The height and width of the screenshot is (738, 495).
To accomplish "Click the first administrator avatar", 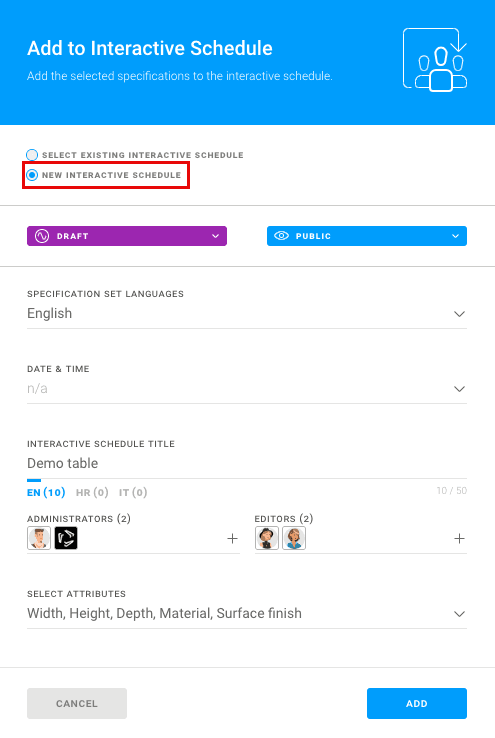I will click(x=39, y=538).
